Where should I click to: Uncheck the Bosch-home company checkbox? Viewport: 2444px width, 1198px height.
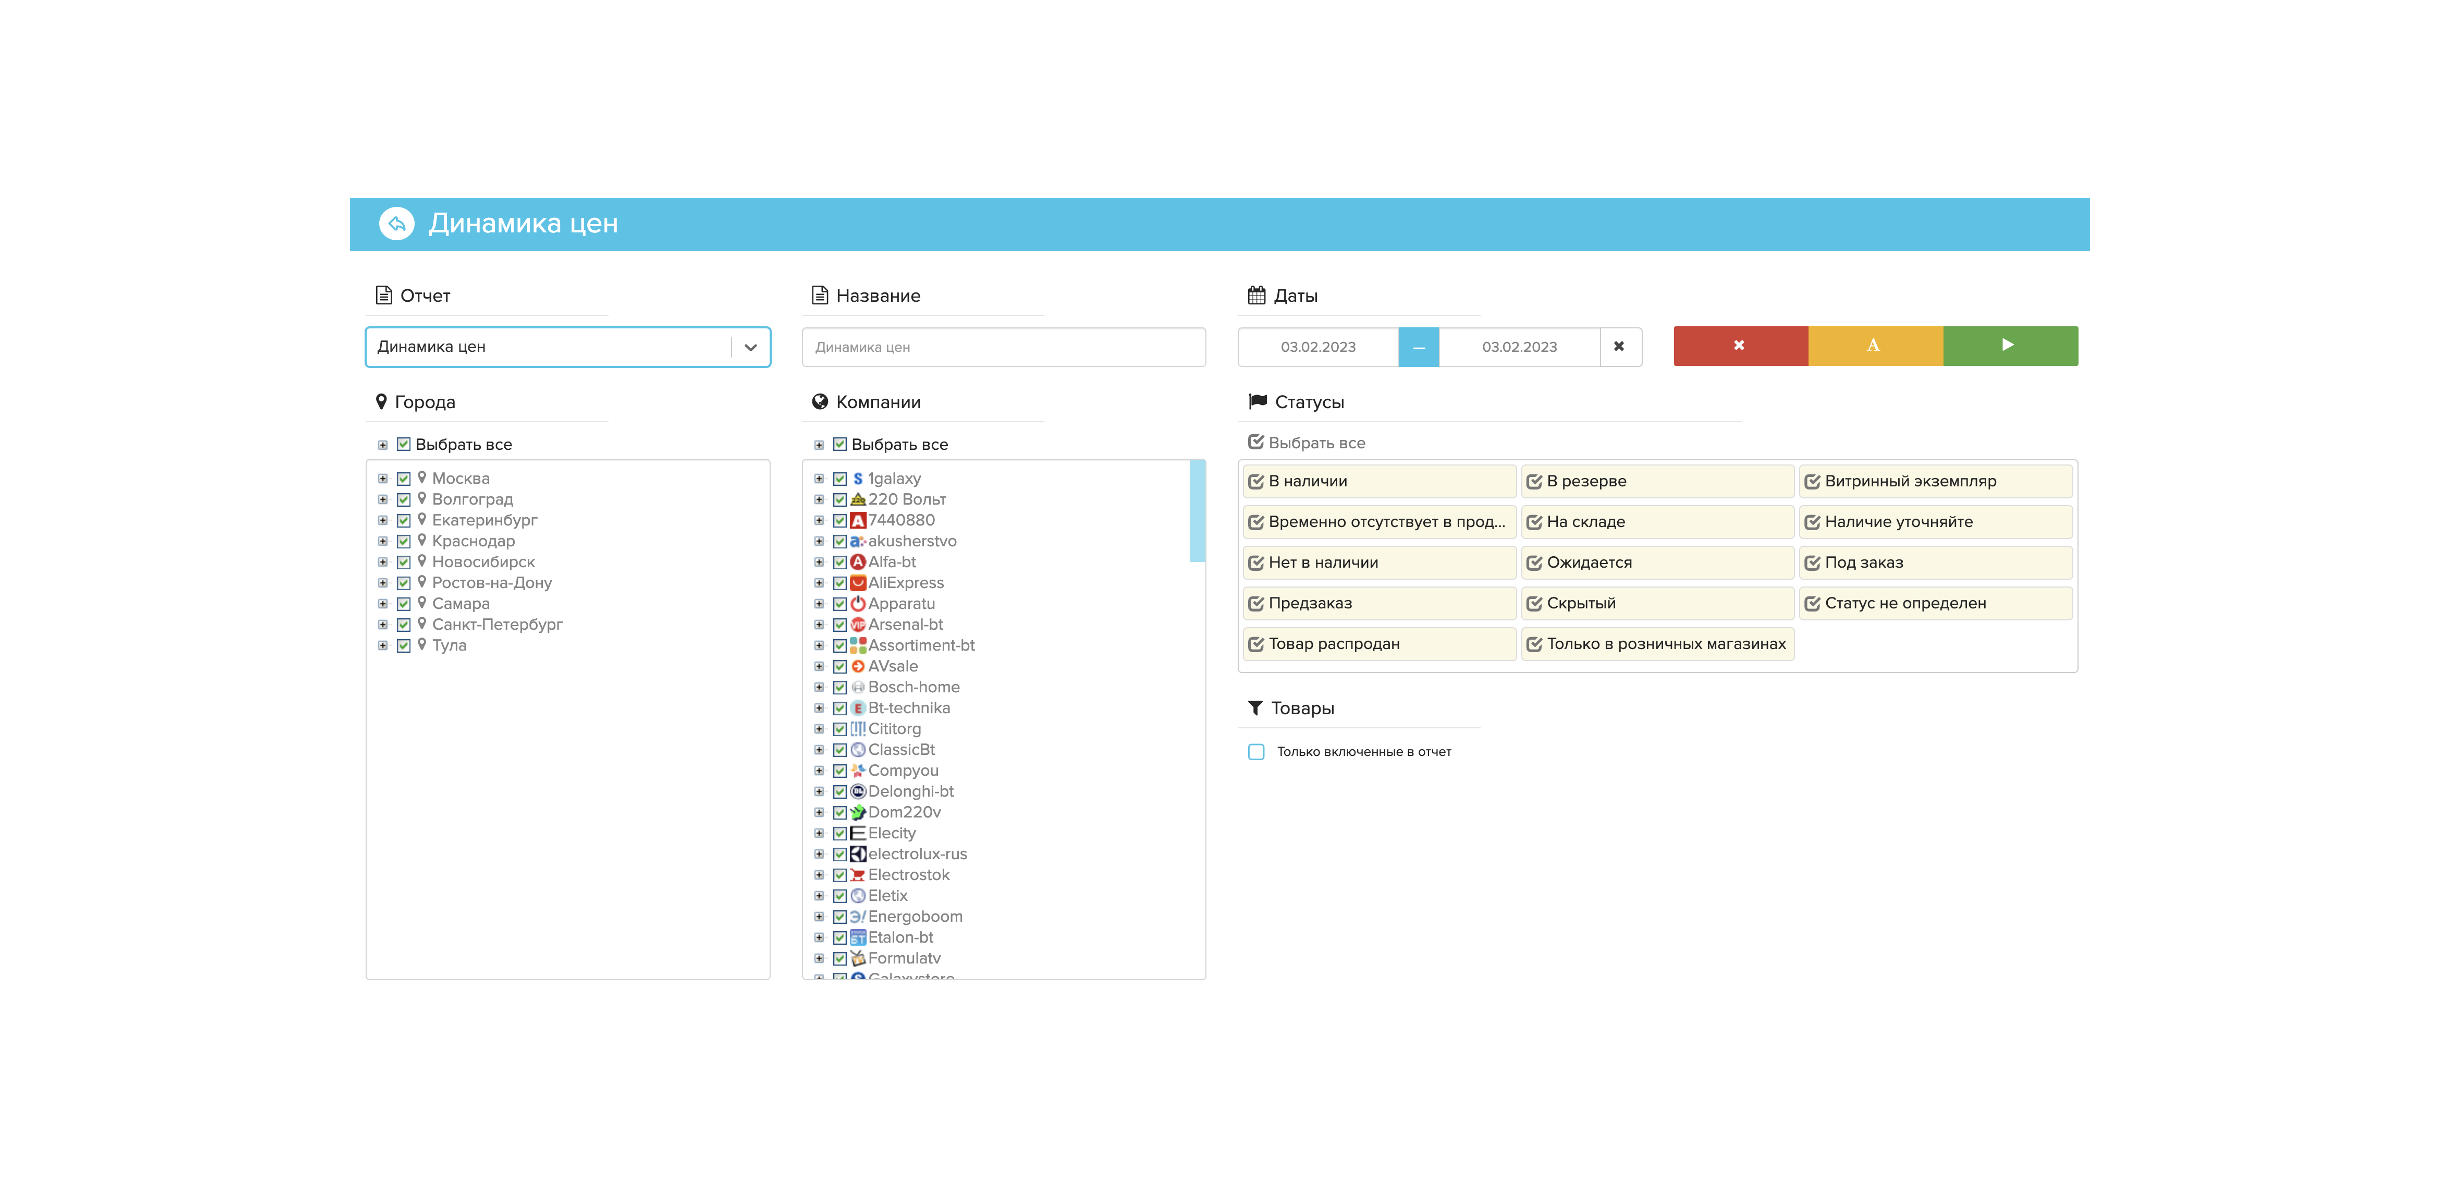tap(840, 687)
